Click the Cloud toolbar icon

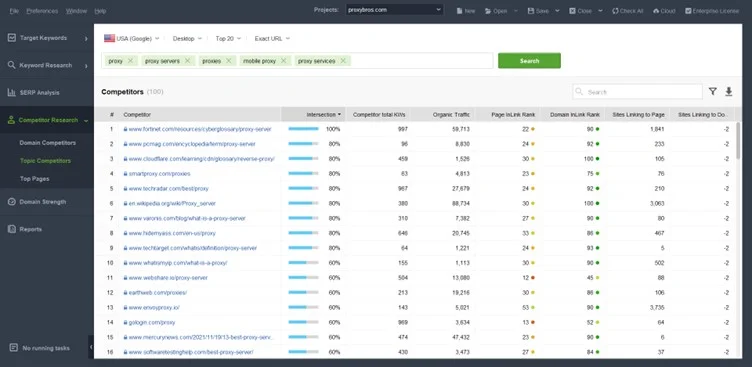[664, 11]
